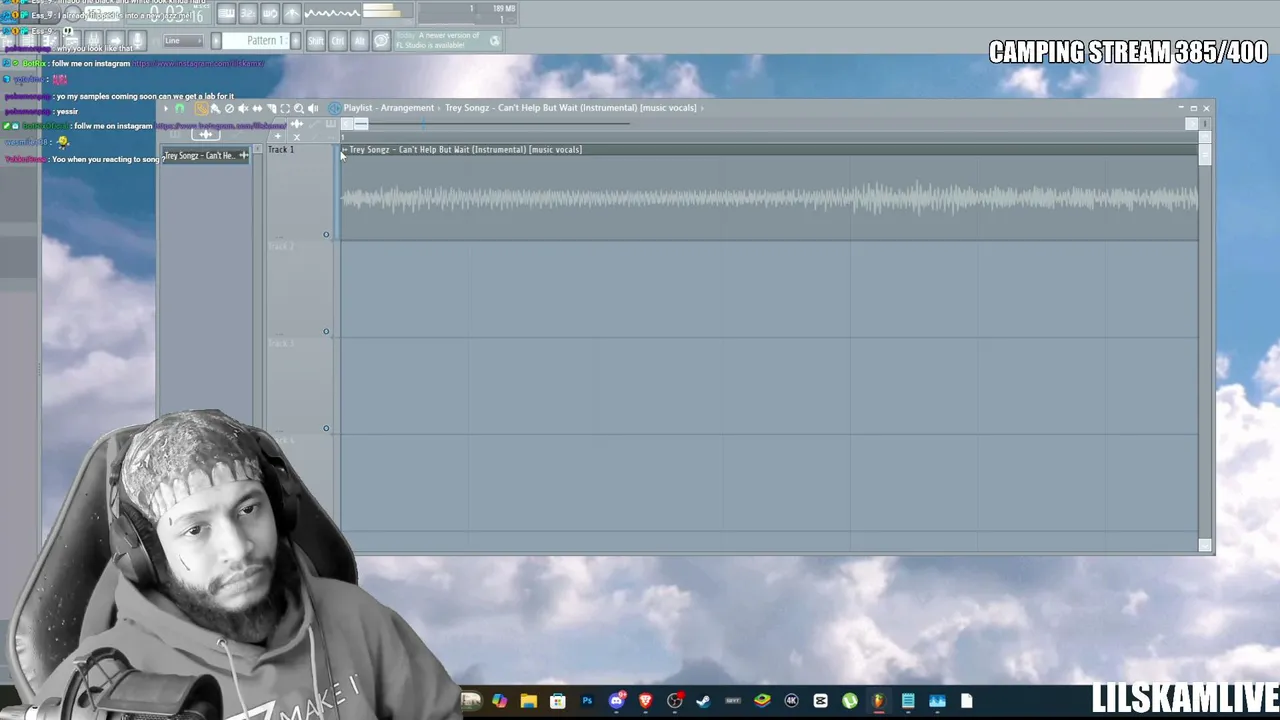
Task: Select the Slip tool in Playlist toolbar
Action: tap(257, 108)
